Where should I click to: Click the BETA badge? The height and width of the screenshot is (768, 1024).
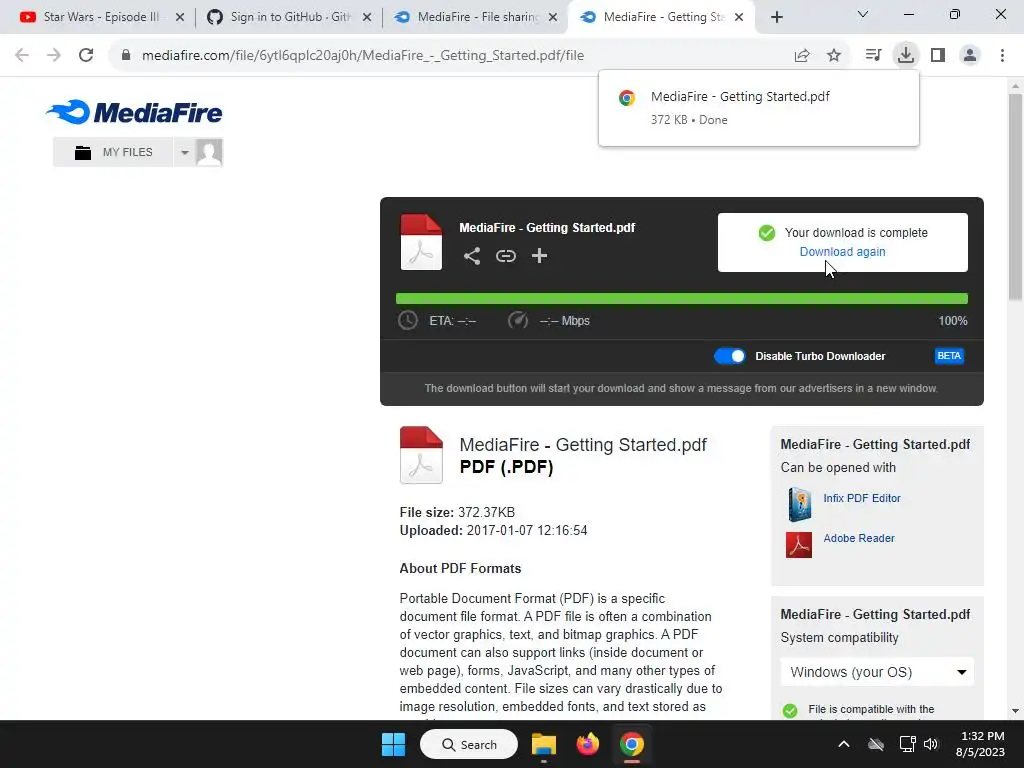pyautogui.click(x=949, y=356)
